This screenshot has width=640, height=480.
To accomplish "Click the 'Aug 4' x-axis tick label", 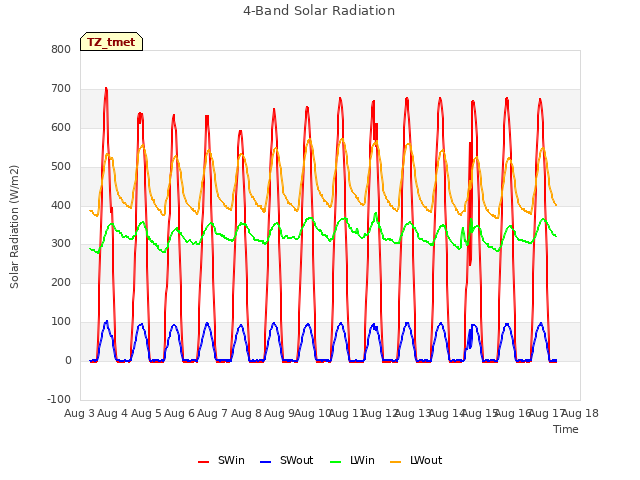I will click(x=113, y=413).
